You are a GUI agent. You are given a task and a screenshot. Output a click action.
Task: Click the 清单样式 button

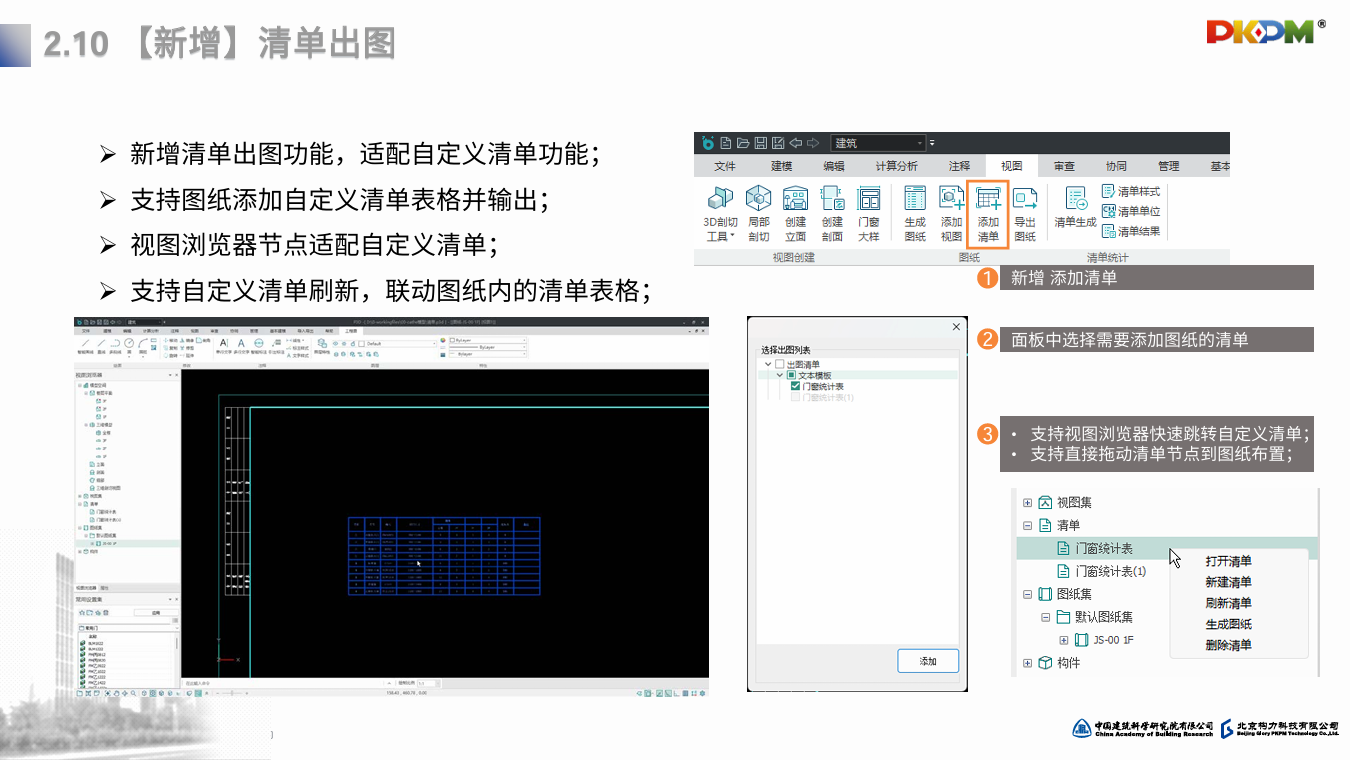pos(1131,191)
